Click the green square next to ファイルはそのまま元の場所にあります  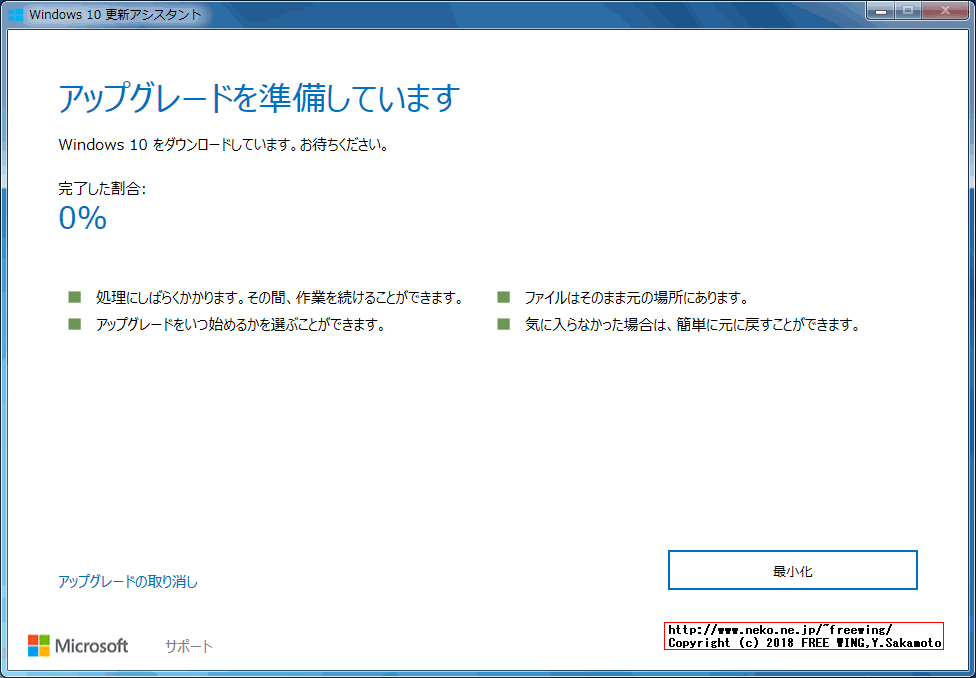point(504,297)
